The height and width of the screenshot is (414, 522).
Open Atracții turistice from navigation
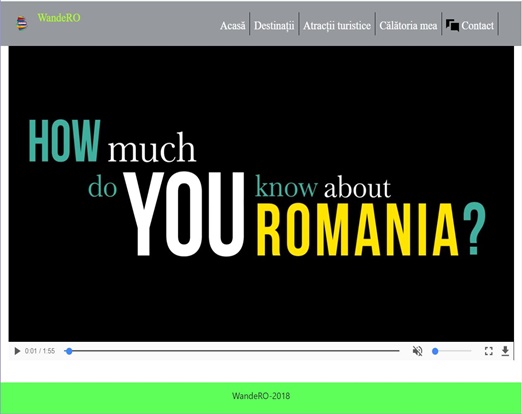click(337, 26)
